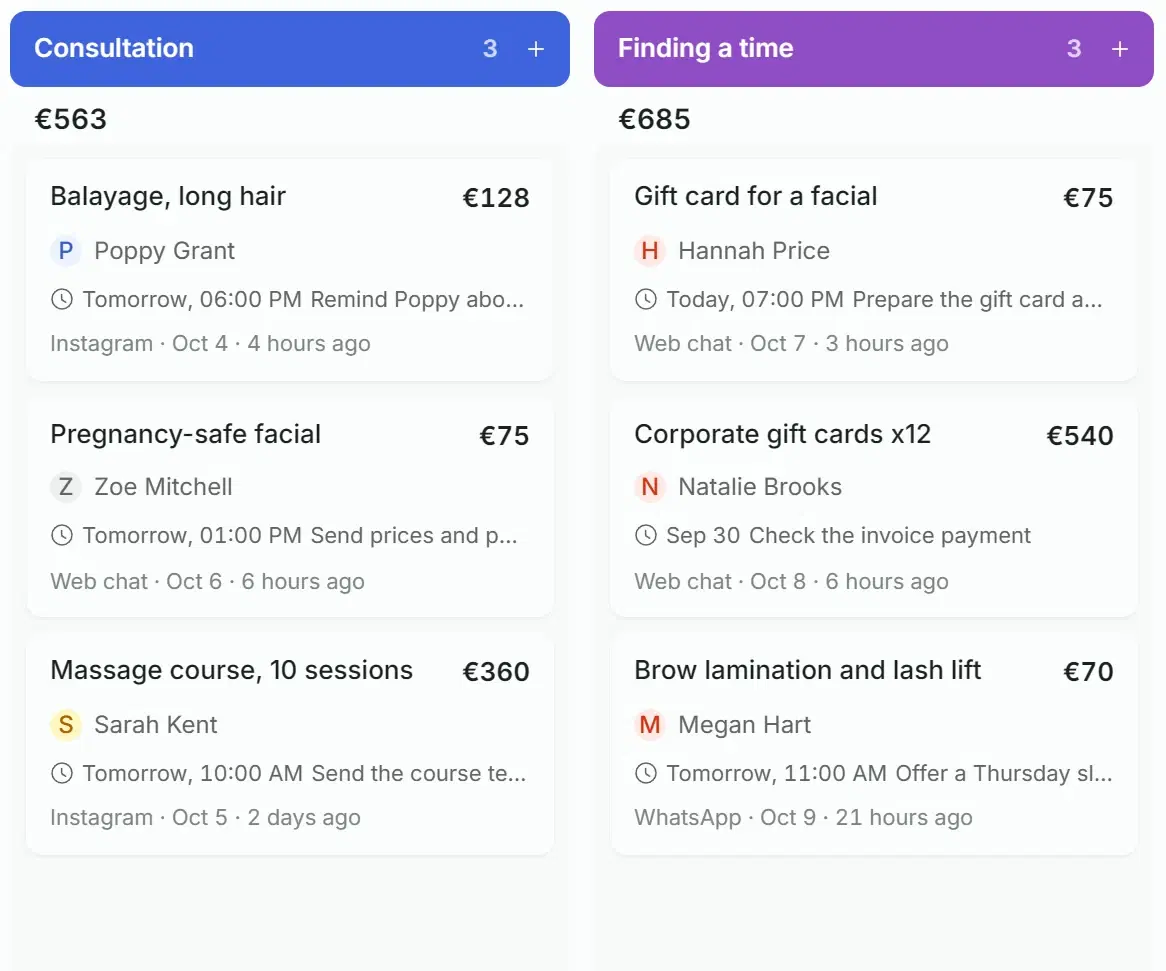Click the clock icon on Hannah Price's card
1166x971 pixels.
645,300
